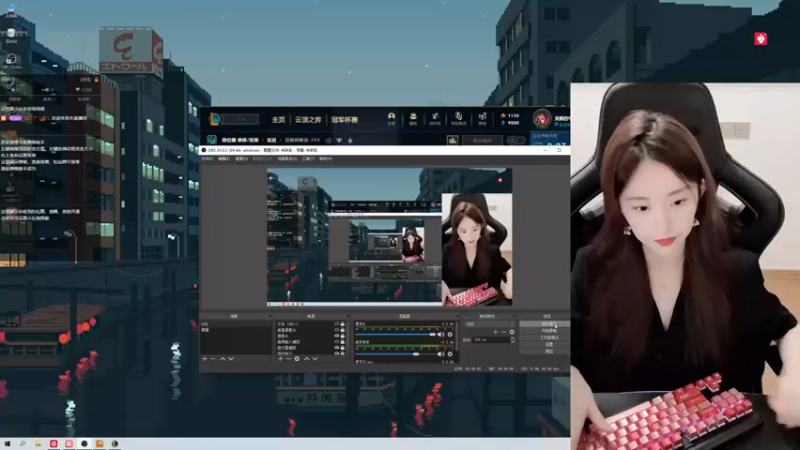Flip the toggle switch in League lobby bar

[516, 140]
